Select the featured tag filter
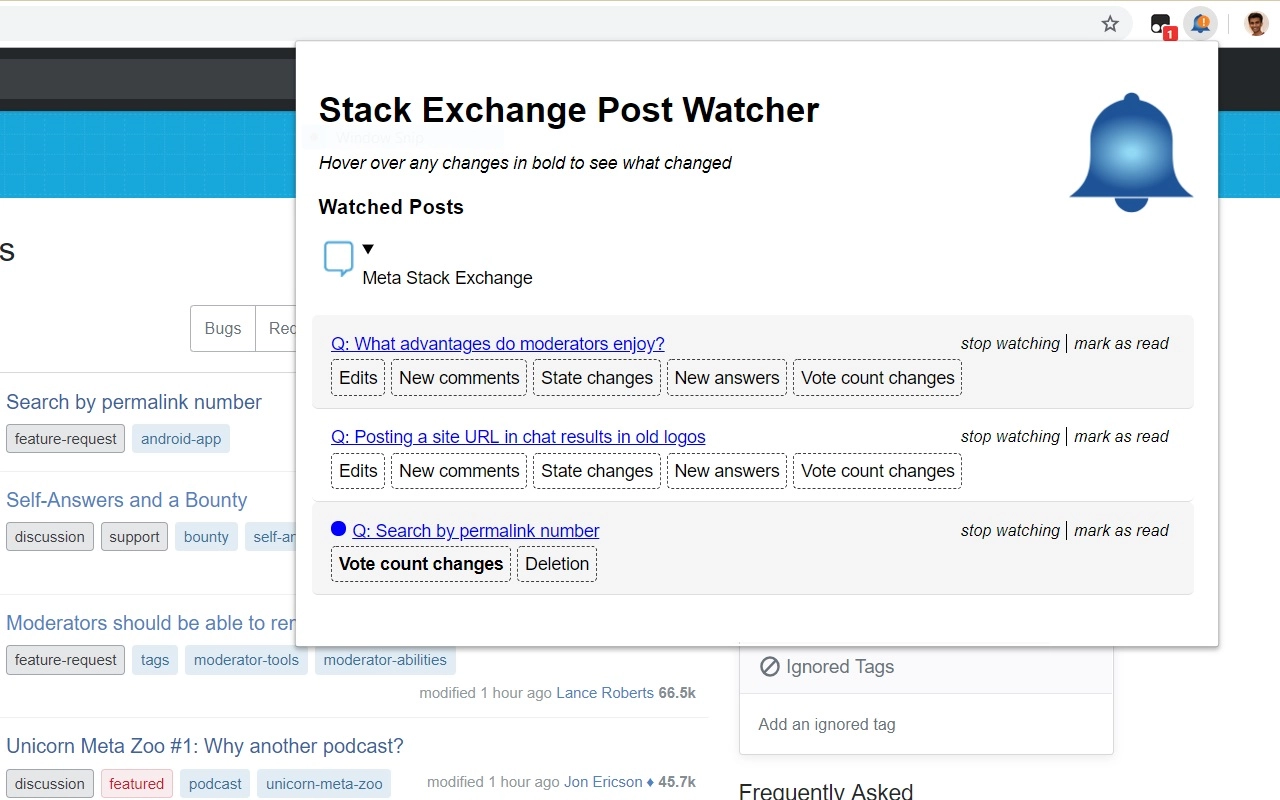The image size is (1280, 800). [136, 784]
